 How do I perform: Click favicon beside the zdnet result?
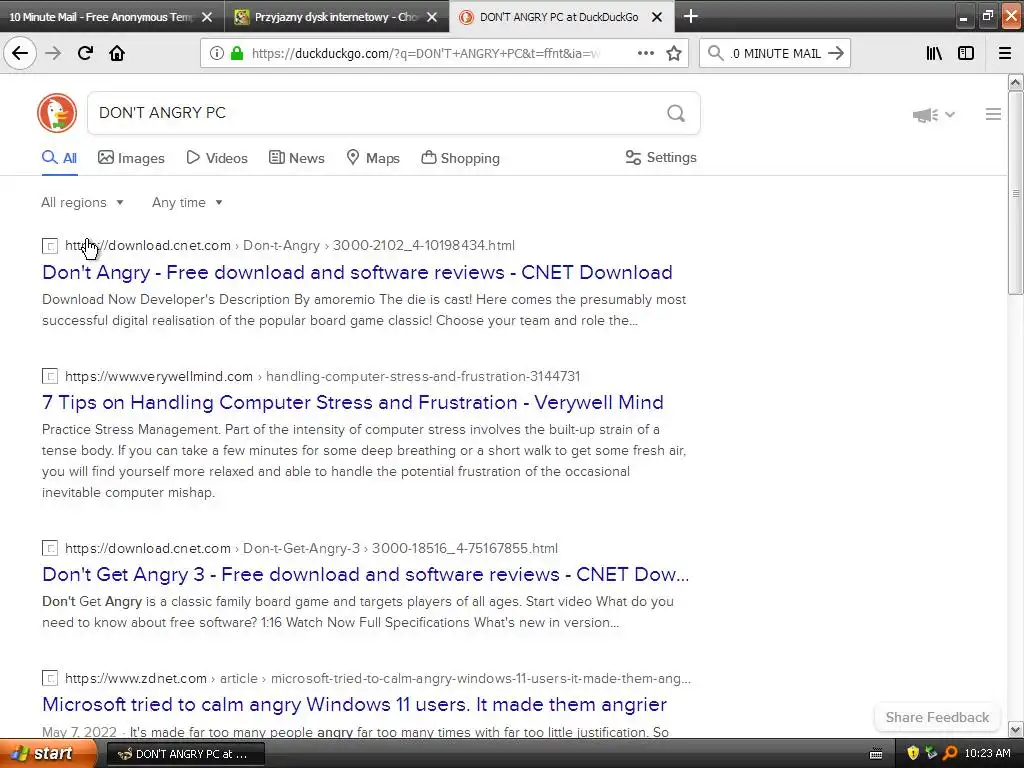point(50,678)
